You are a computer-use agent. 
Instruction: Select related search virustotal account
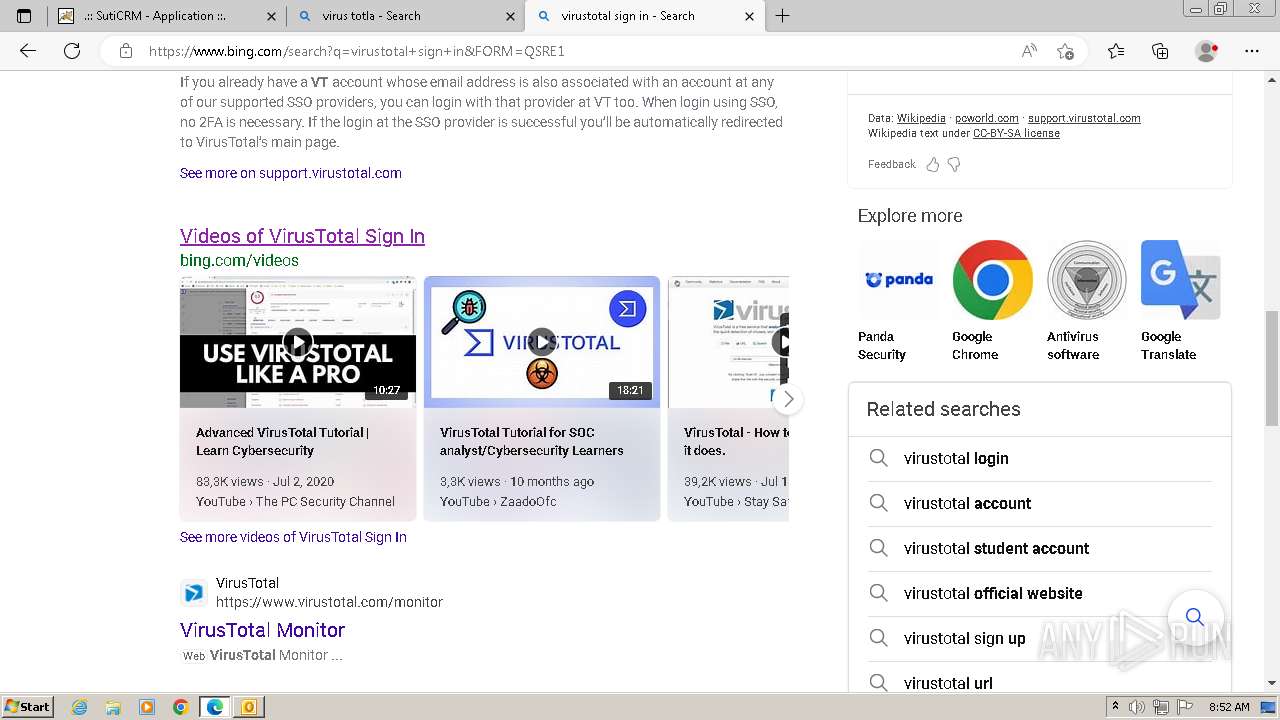1040,503
